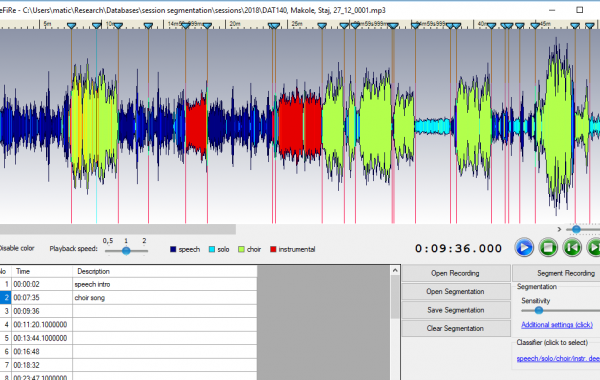Image resolution: width=600 pixels, height=380 pixels.
Task: Select row 5 time 00:13:44.1000000
Action: point(42,338)
